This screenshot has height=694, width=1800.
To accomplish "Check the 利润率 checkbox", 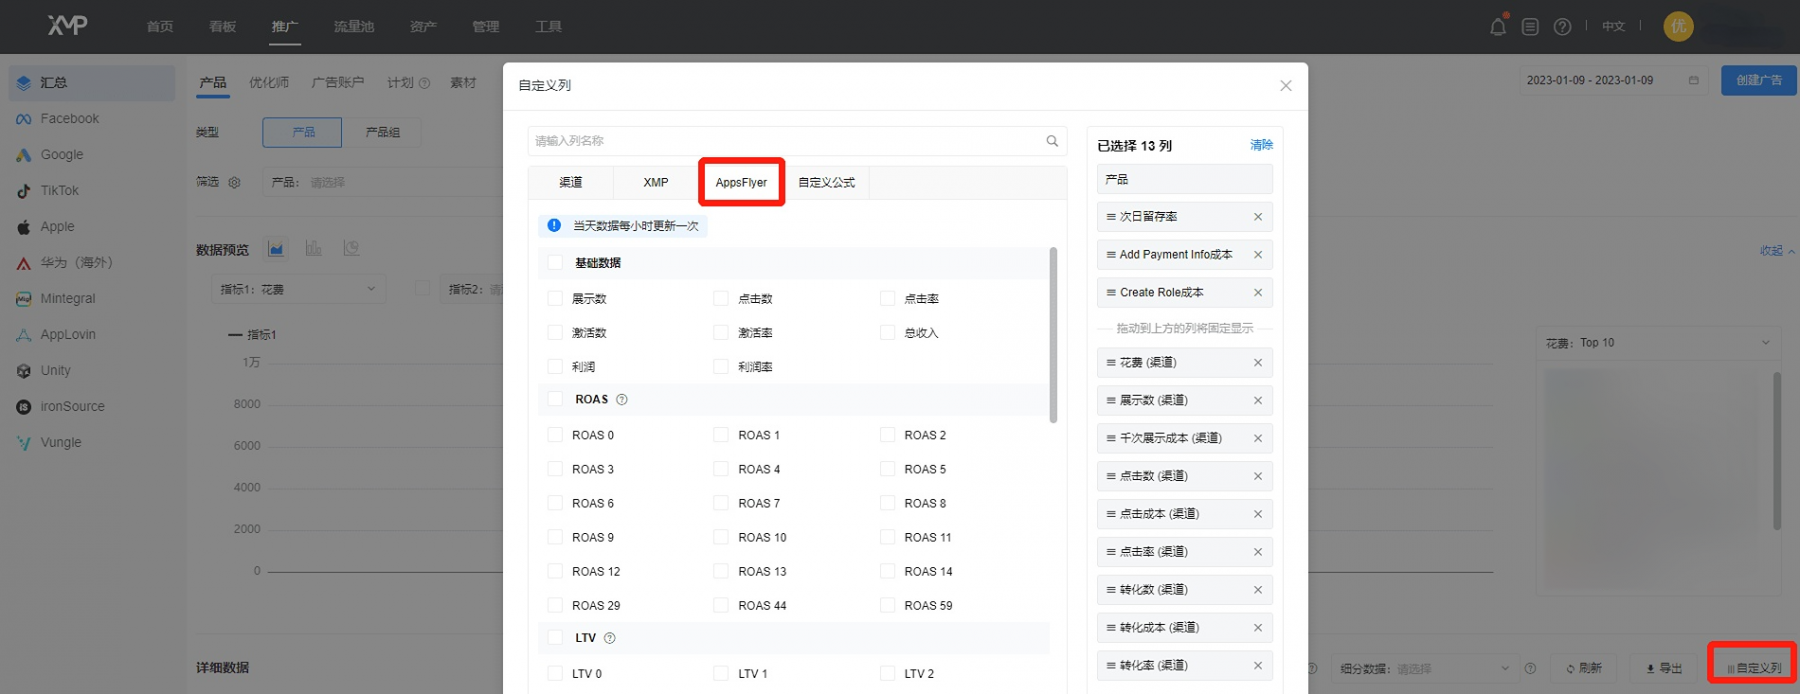I will (721, 367).
